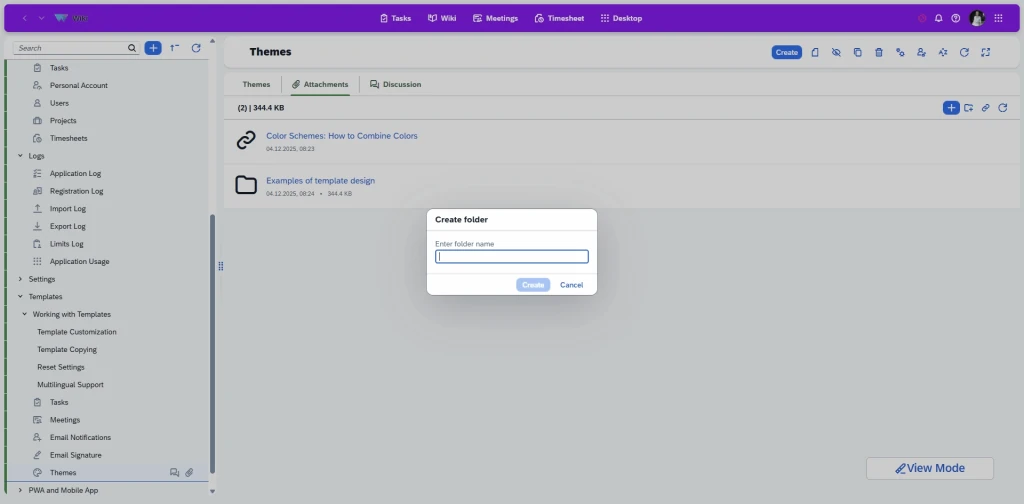Open discussion icon on Themes sidebar row
1024x504 pixels.
point(174,473)
